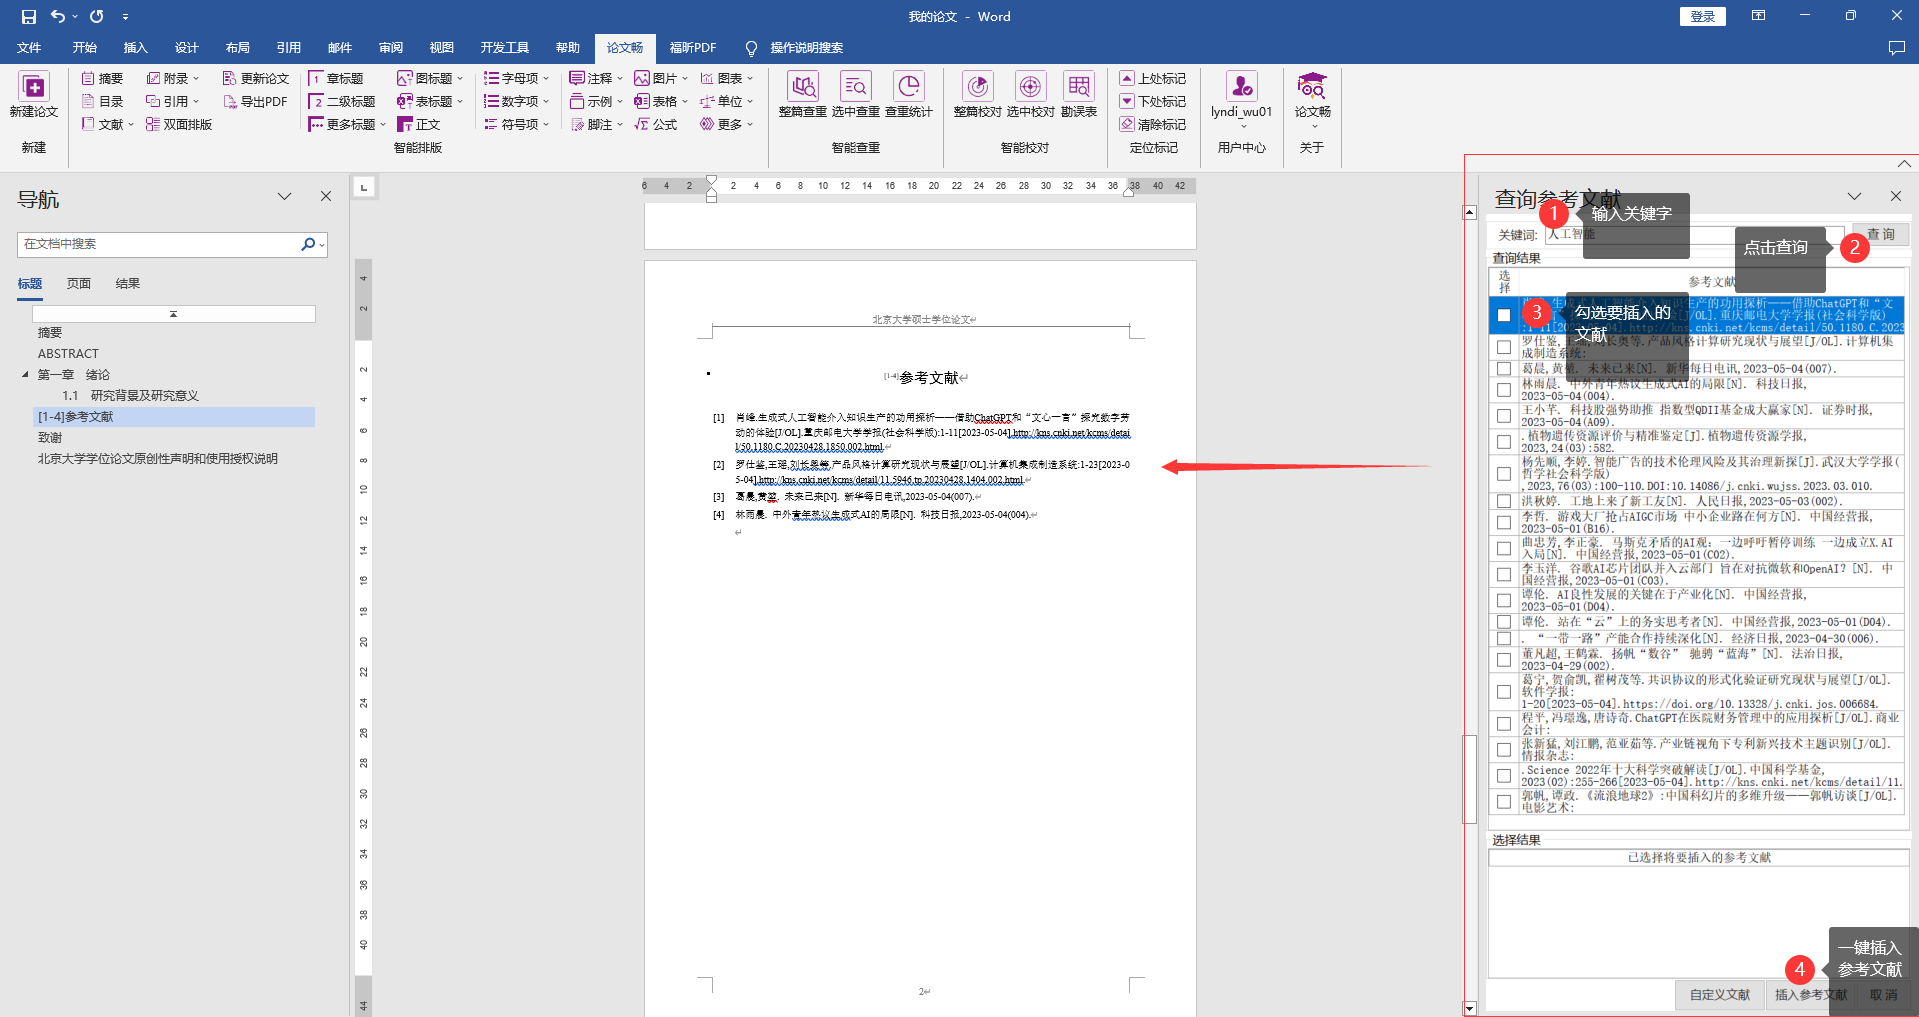The image size is (1919, 1017).
Task: Select [1-4]参考文献 in navigation list
Action: click(174, 417)
